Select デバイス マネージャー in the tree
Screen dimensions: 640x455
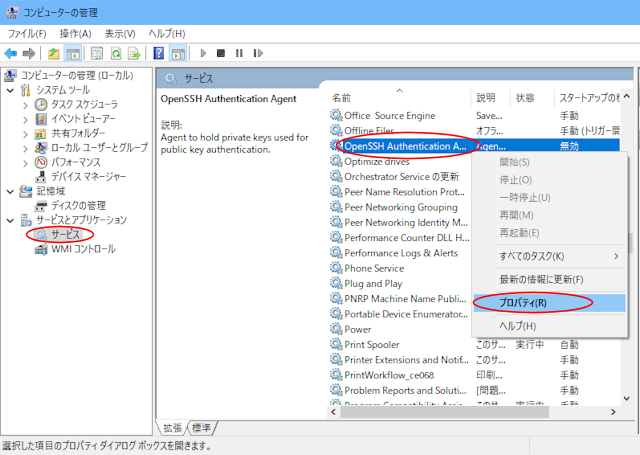[89, 177]
